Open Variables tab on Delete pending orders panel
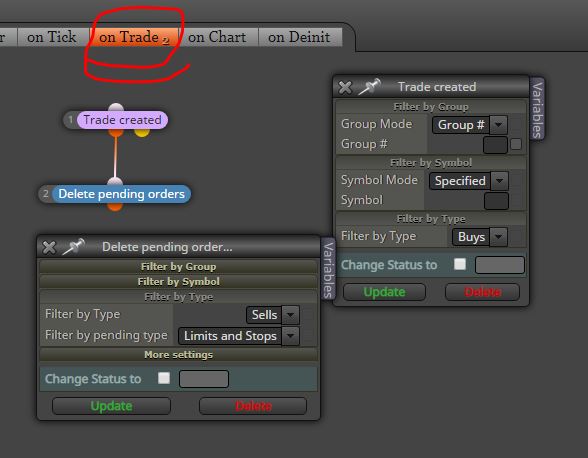 pos(328,269)
